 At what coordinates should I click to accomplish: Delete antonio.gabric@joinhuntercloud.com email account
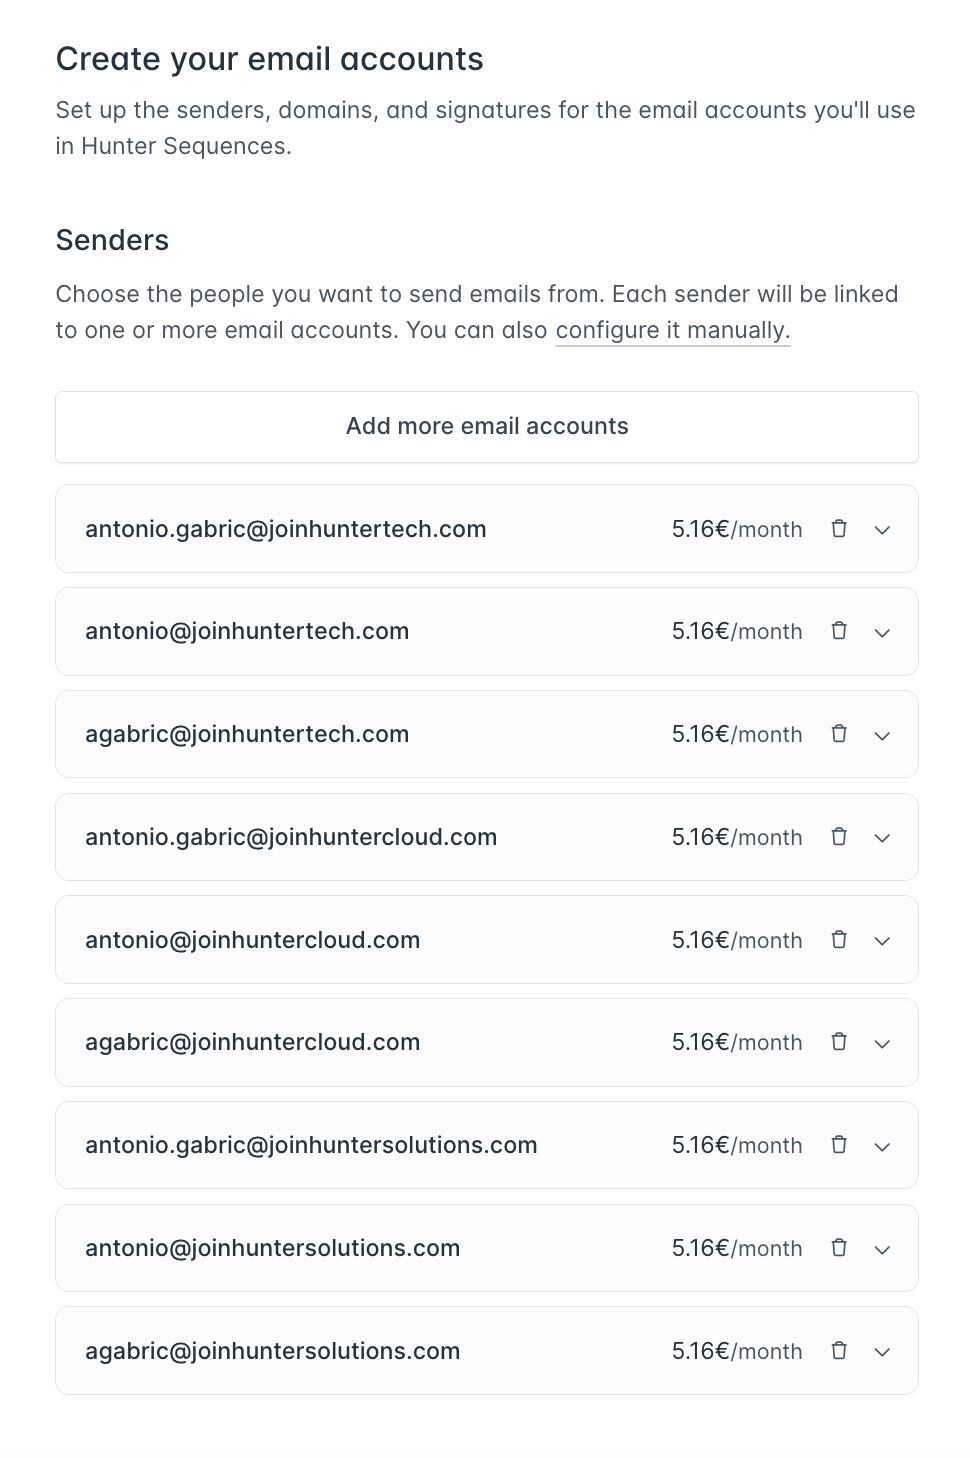coord(839,837)
